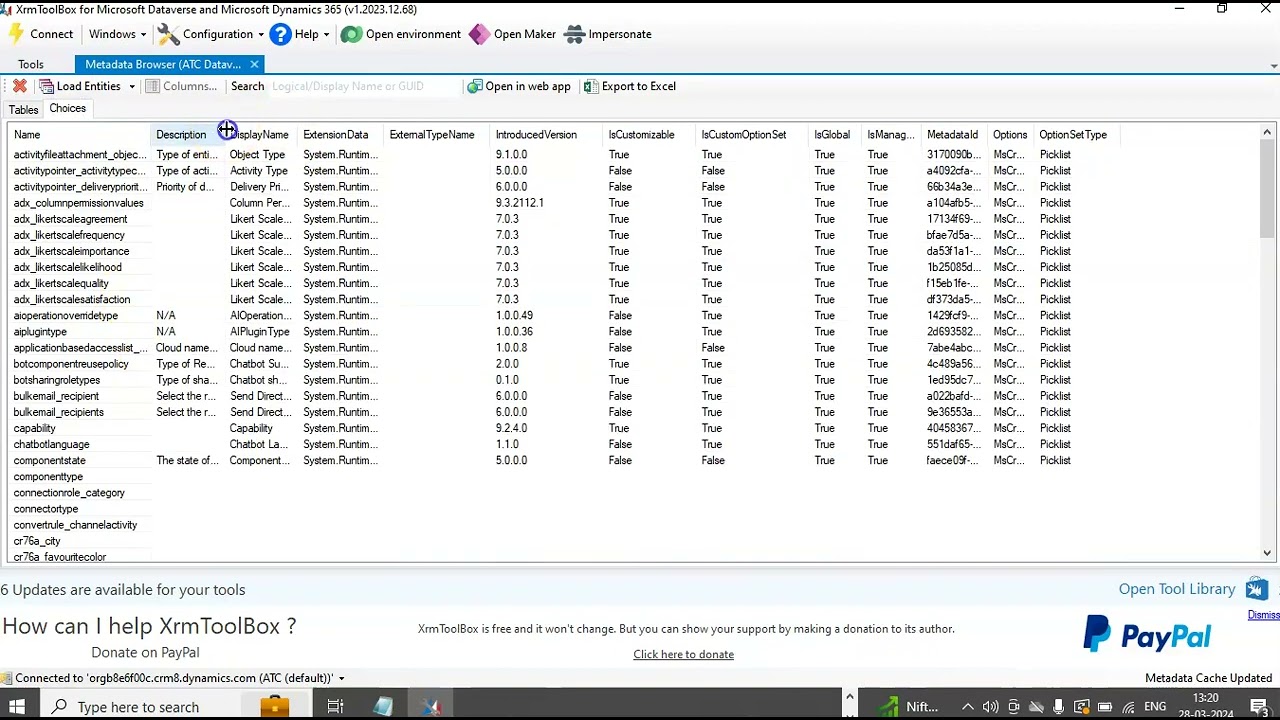This screenshot has width=1280, height=720.
Task: Click the Export to Excel icon
Action: tap(591, 86)
